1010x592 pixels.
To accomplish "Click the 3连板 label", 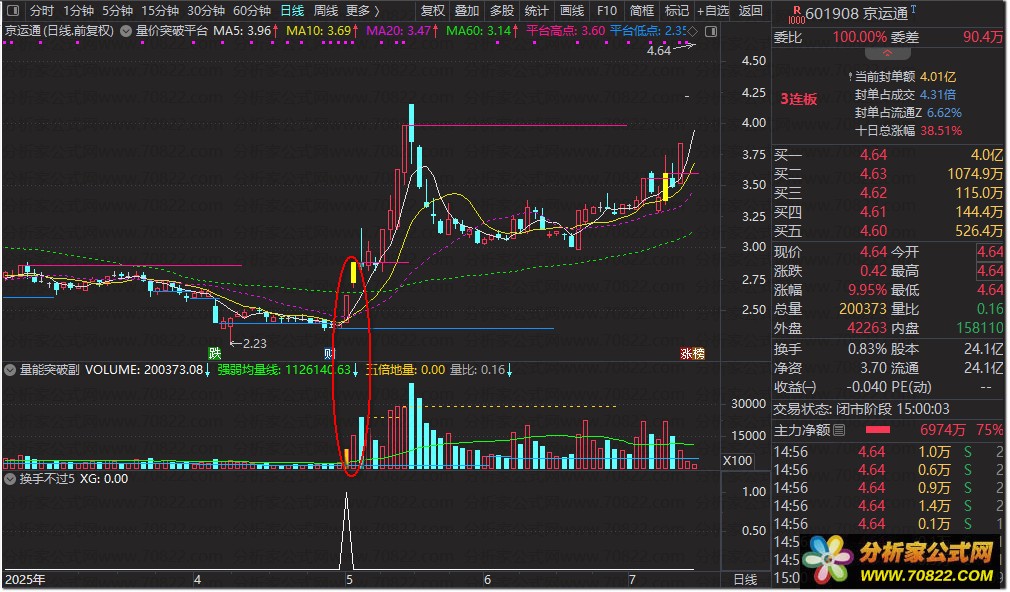I will pos(799,99).
